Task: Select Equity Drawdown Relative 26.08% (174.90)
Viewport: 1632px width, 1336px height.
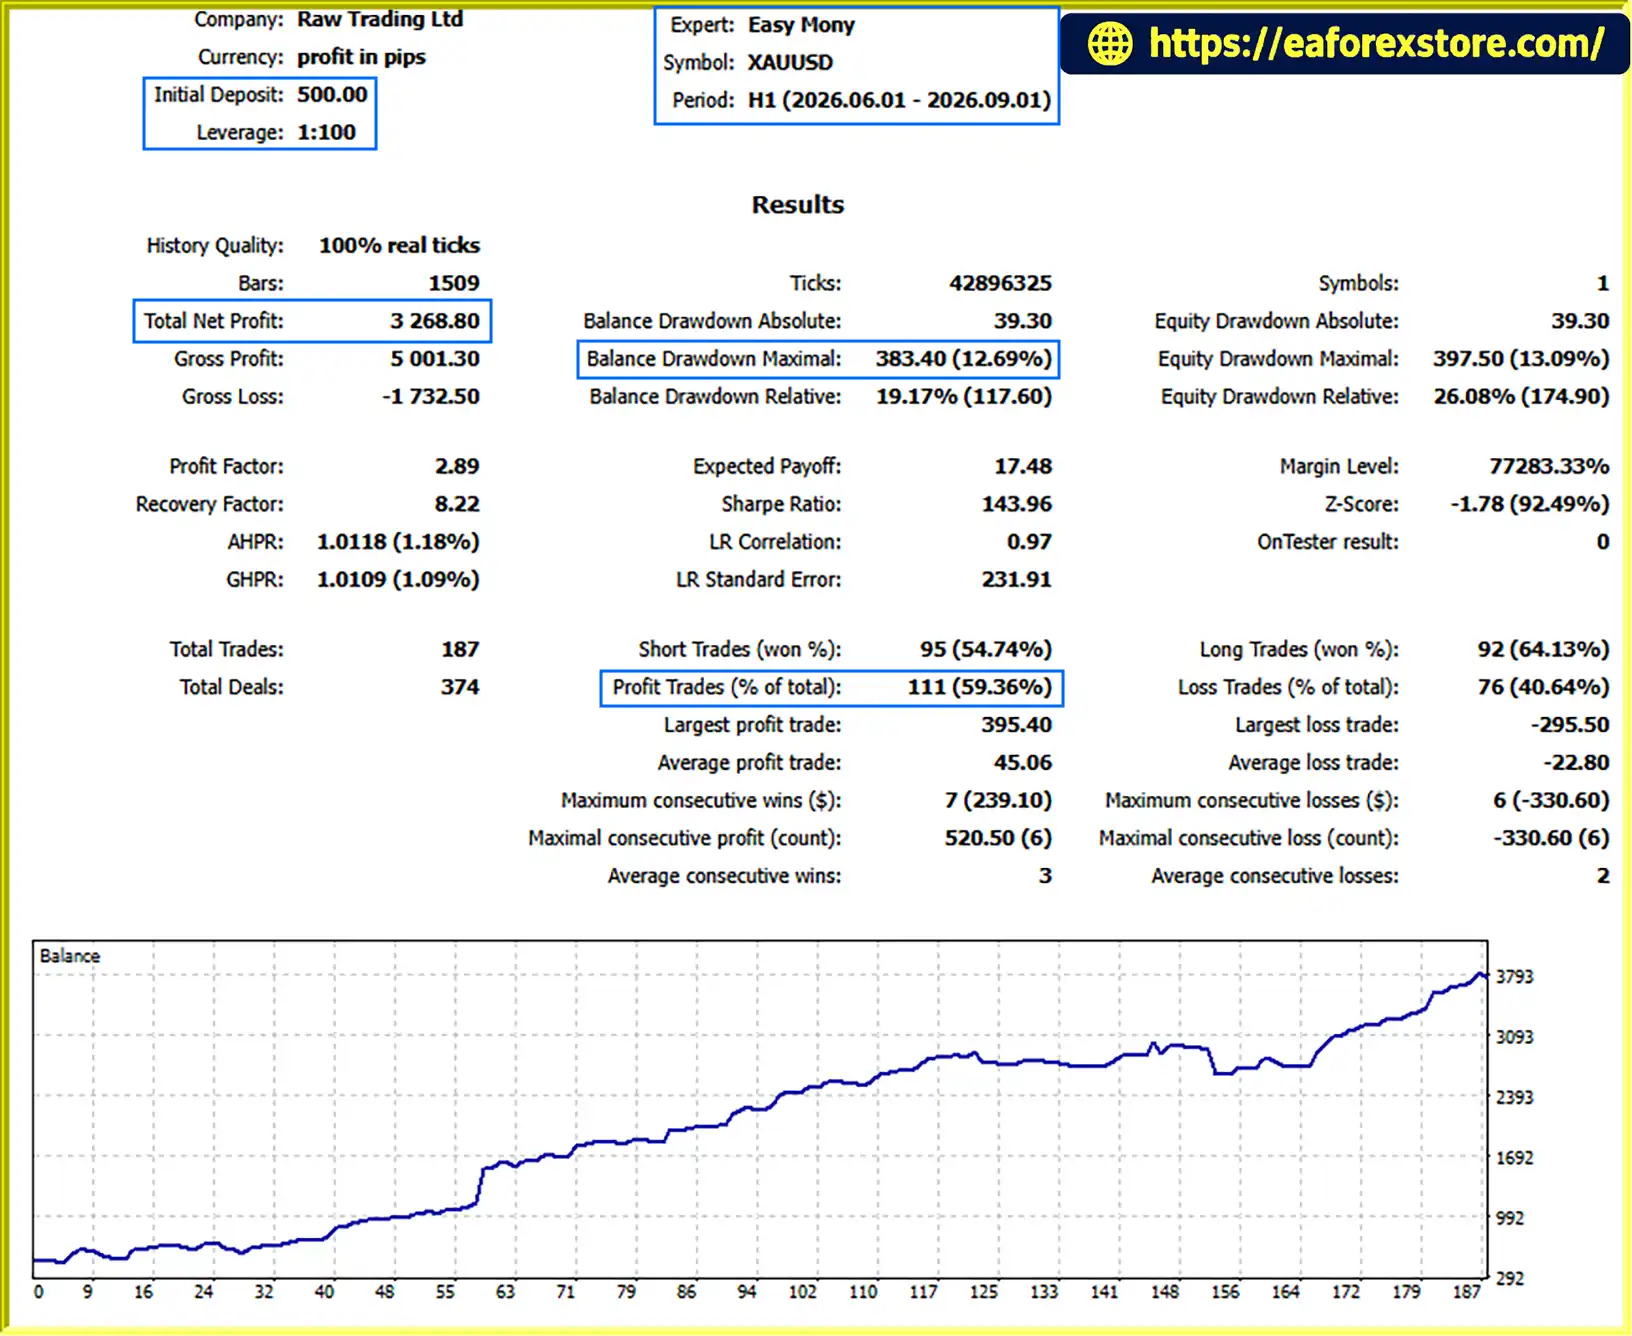Action: pyautogui.click(x=1521, y=397)
